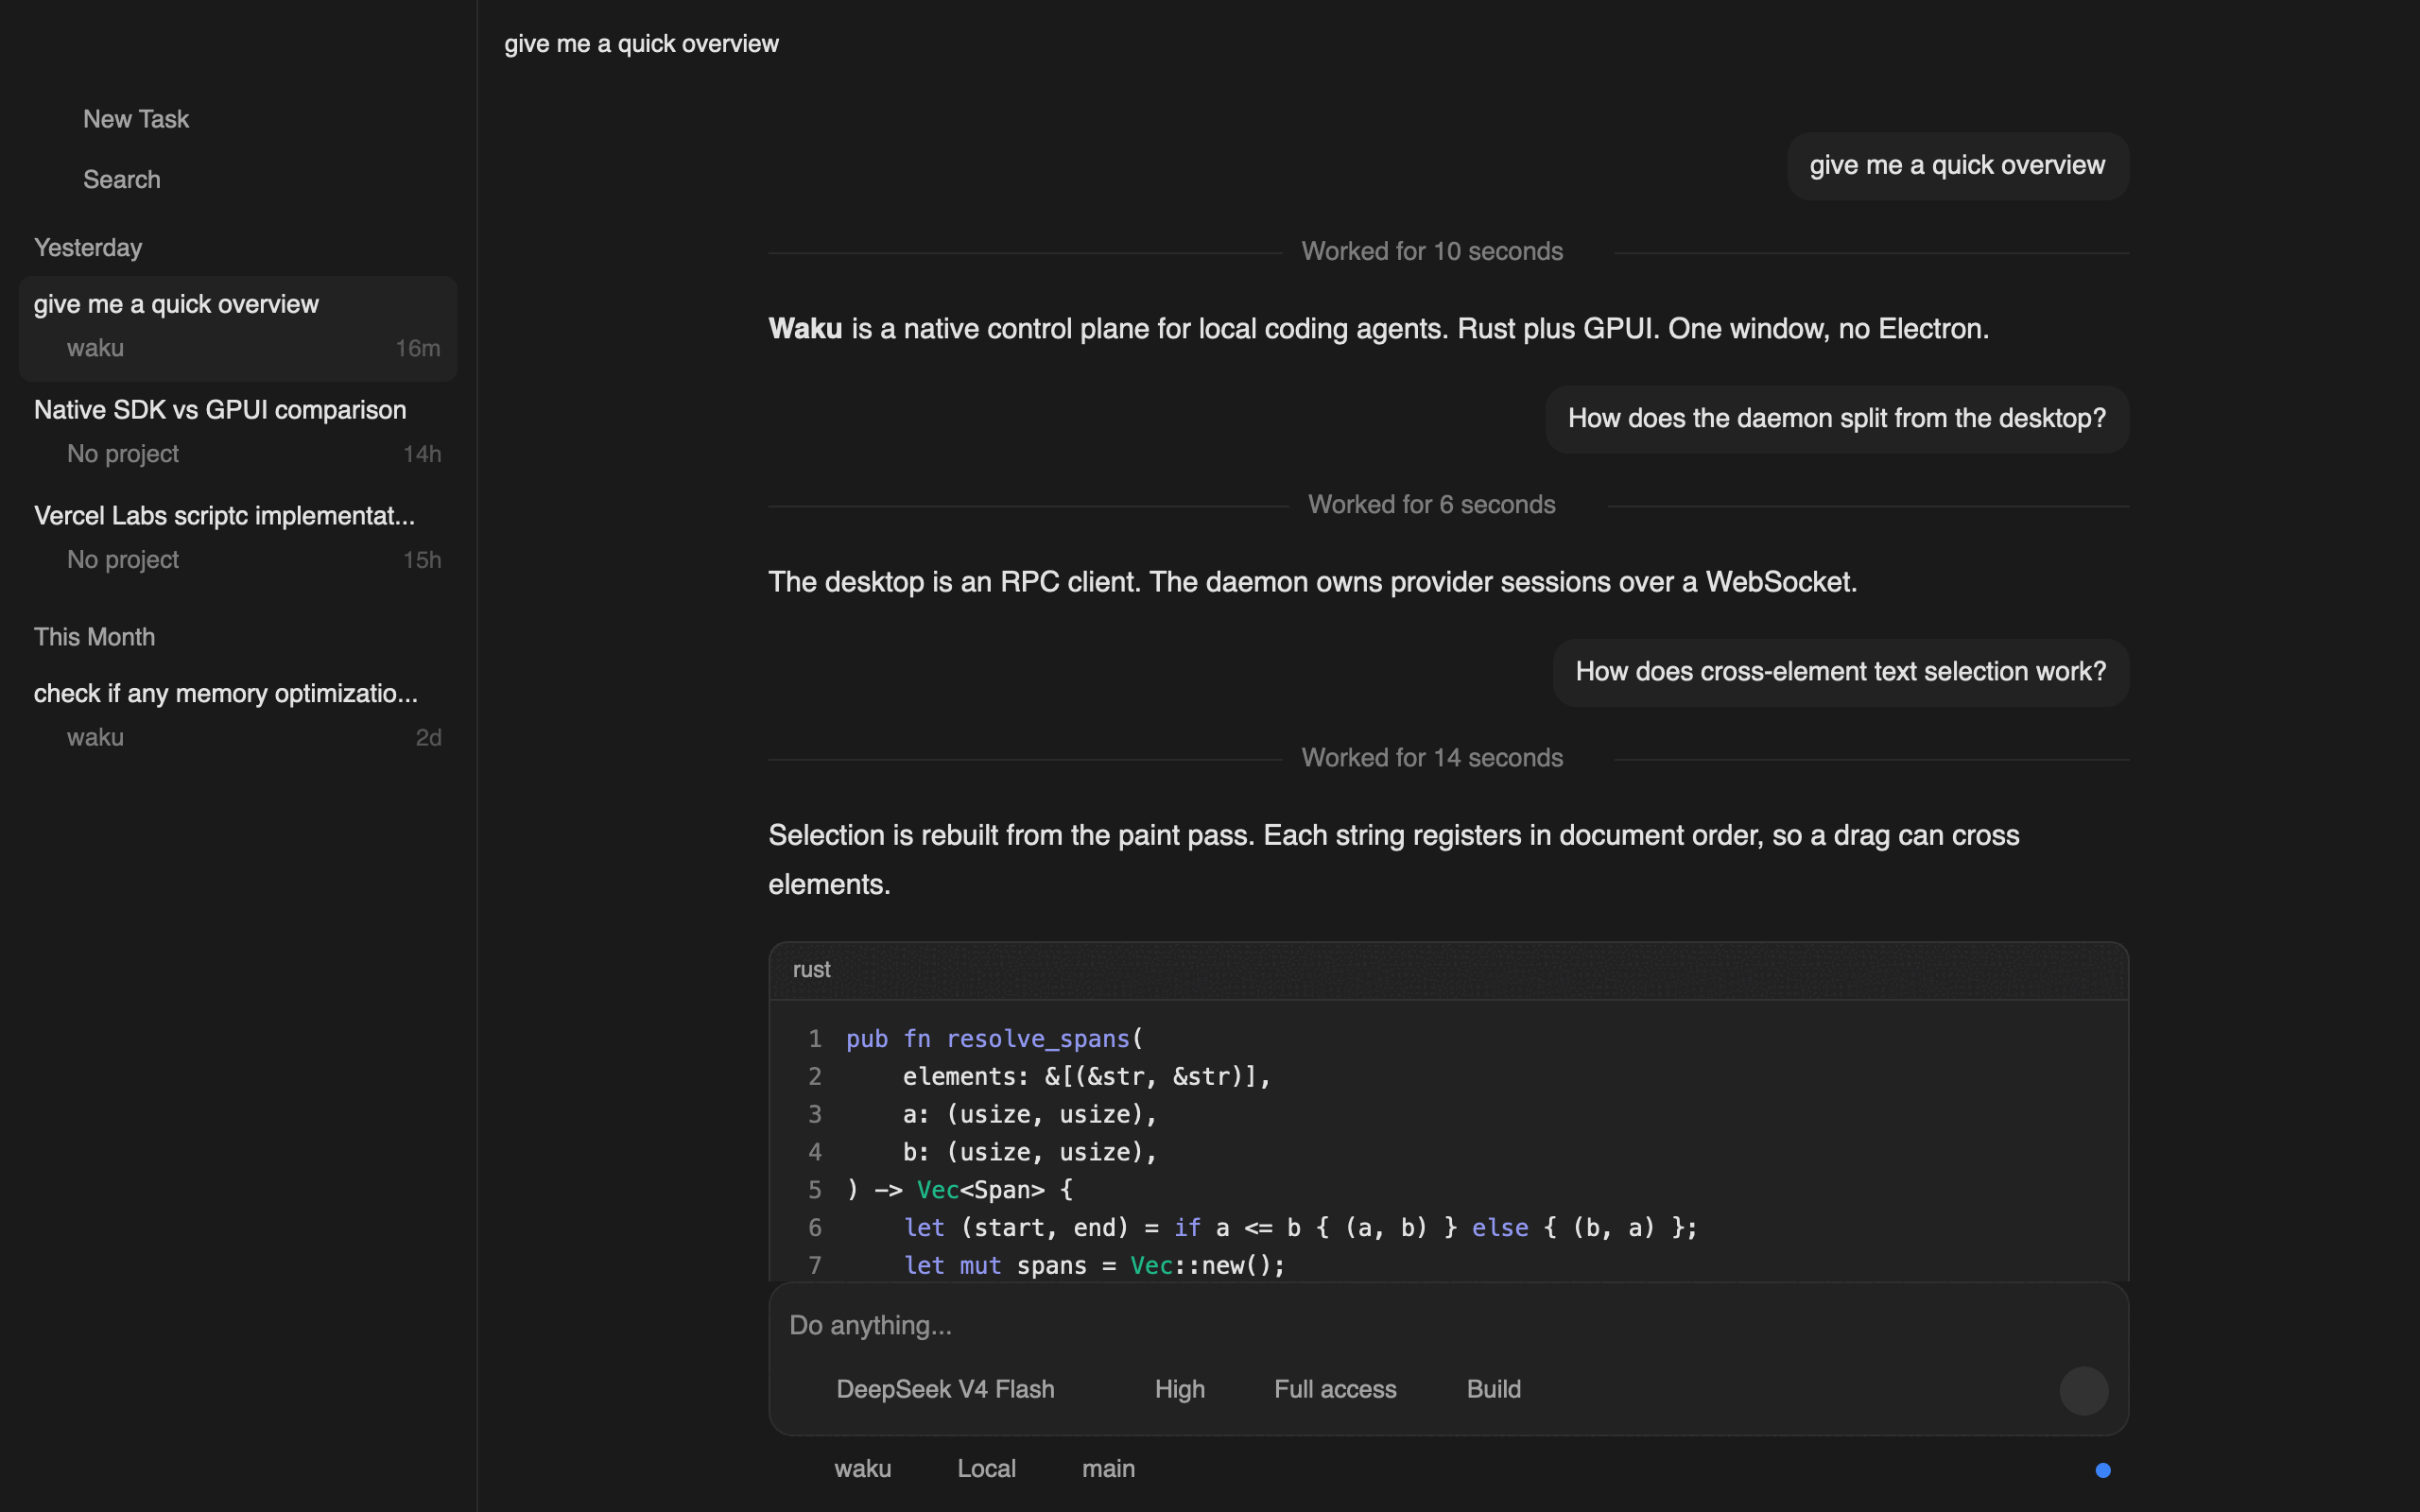This screenshot has width=2420, height=1512.
Task: Start a New Task from the sidebar
Action: pyautogui.click(x=136, y=119)
